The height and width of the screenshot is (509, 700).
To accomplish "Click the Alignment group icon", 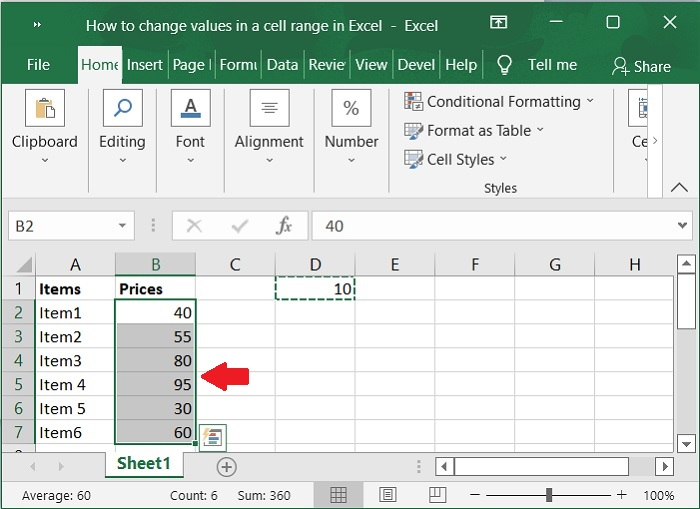I will pyautogui.click(x=268, y=109).
